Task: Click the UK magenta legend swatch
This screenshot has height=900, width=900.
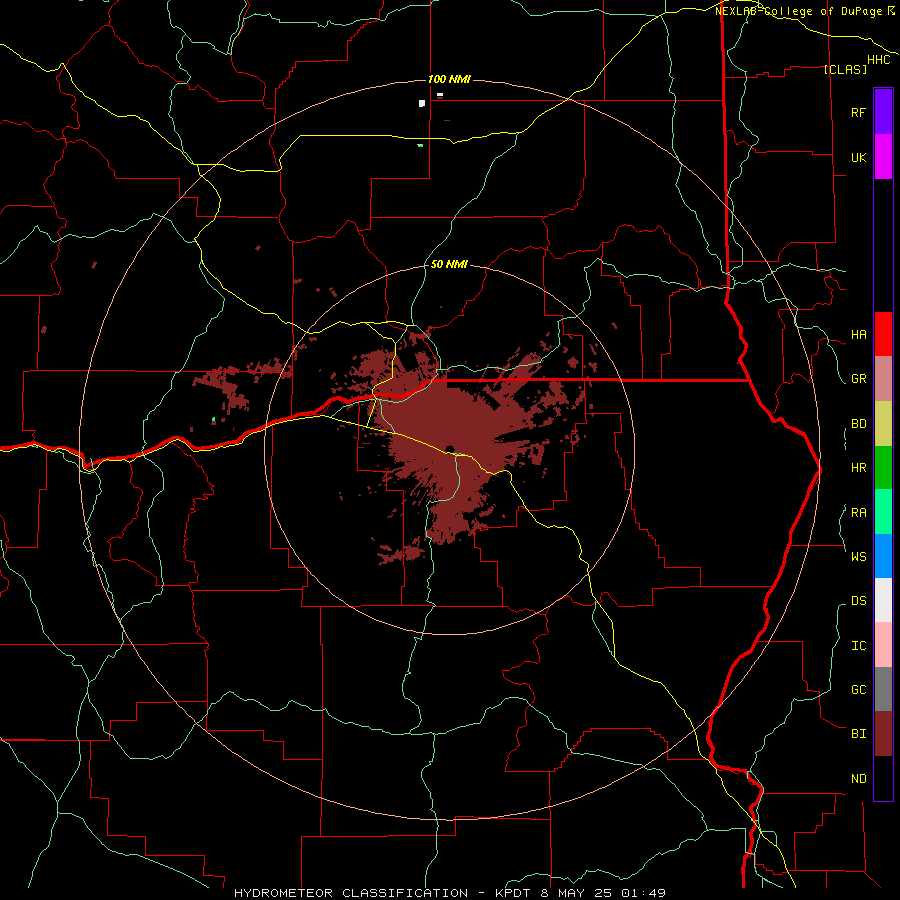Action: 883,157
